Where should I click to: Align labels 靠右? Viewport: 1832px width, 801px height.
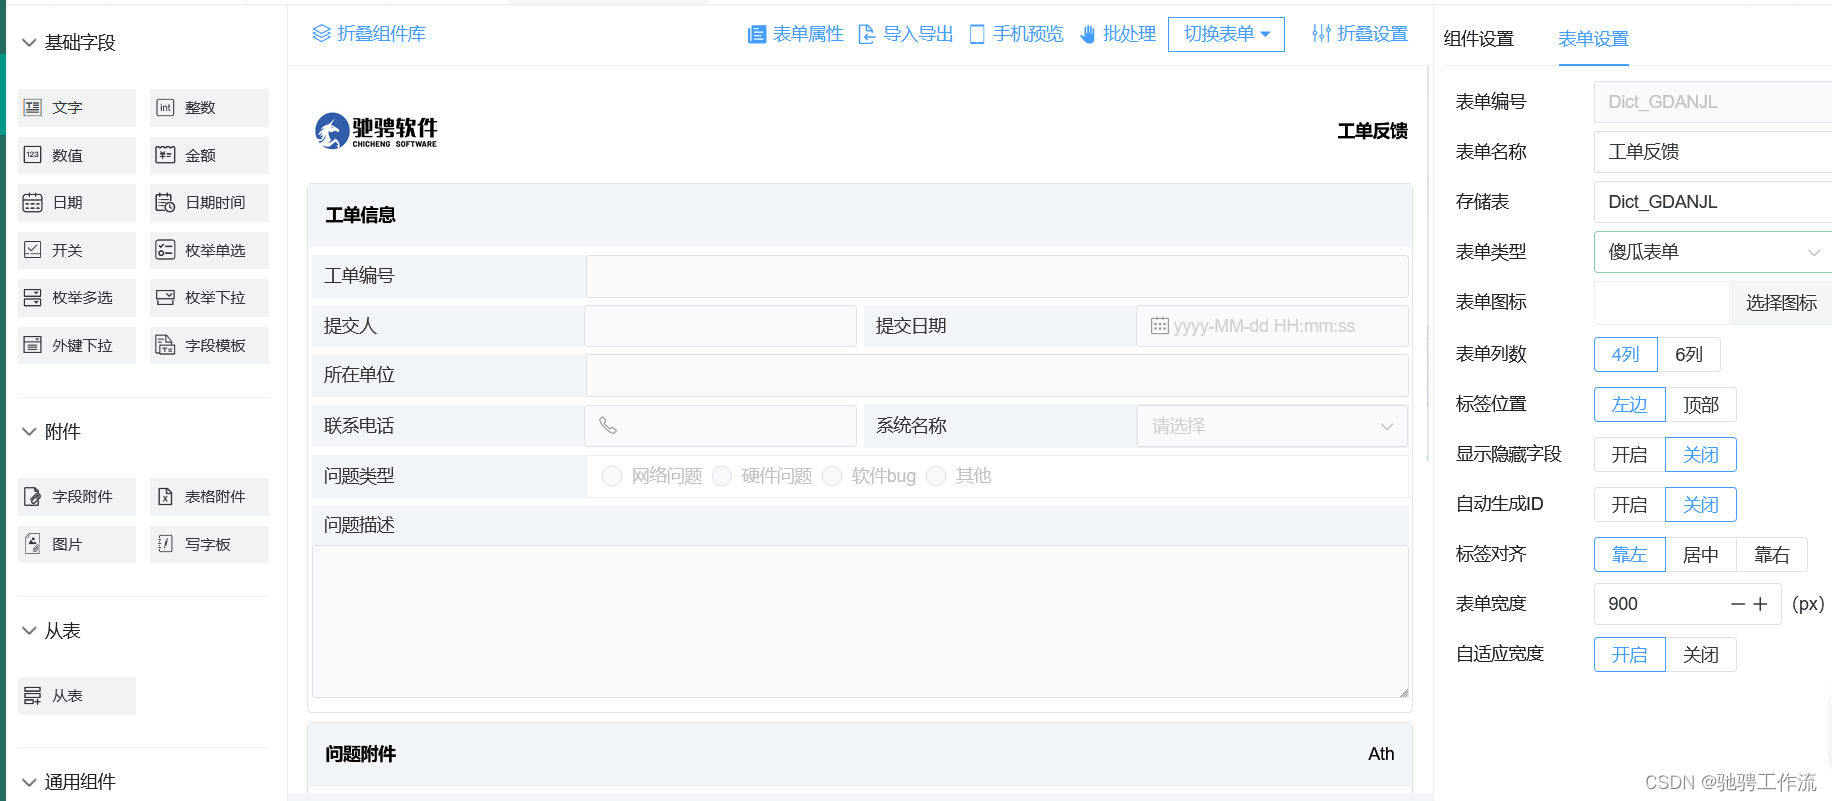pyautogui.click(x=1772, y=555)
